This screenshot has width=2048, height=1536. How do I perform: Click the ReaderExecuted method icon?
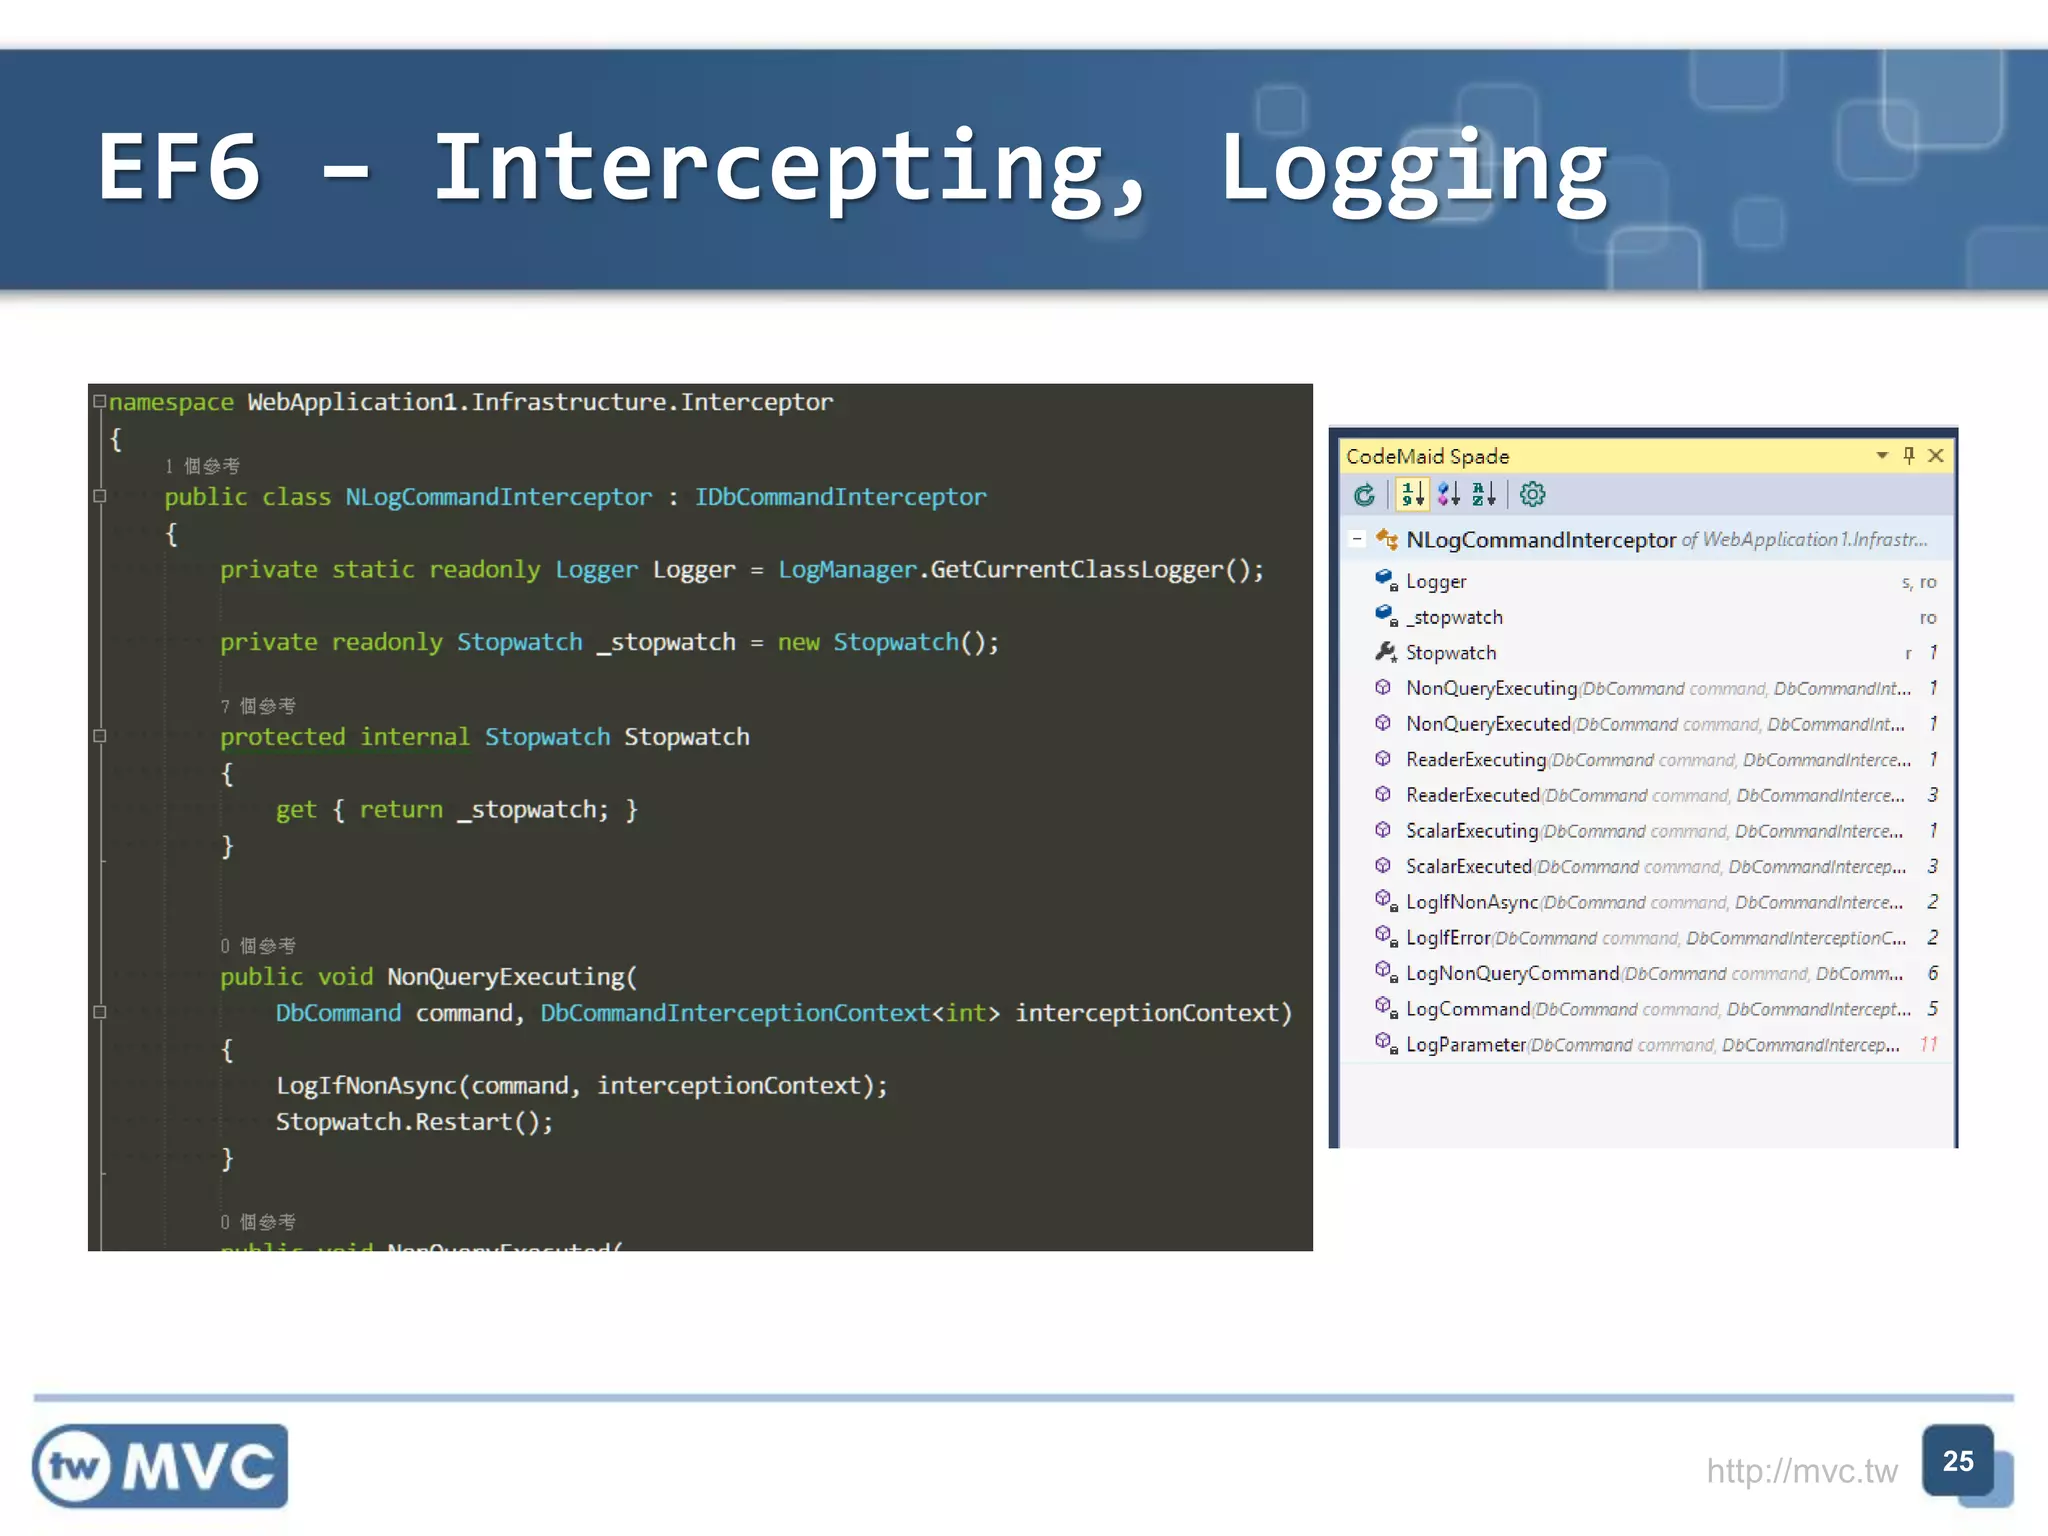click(1383, 794)
